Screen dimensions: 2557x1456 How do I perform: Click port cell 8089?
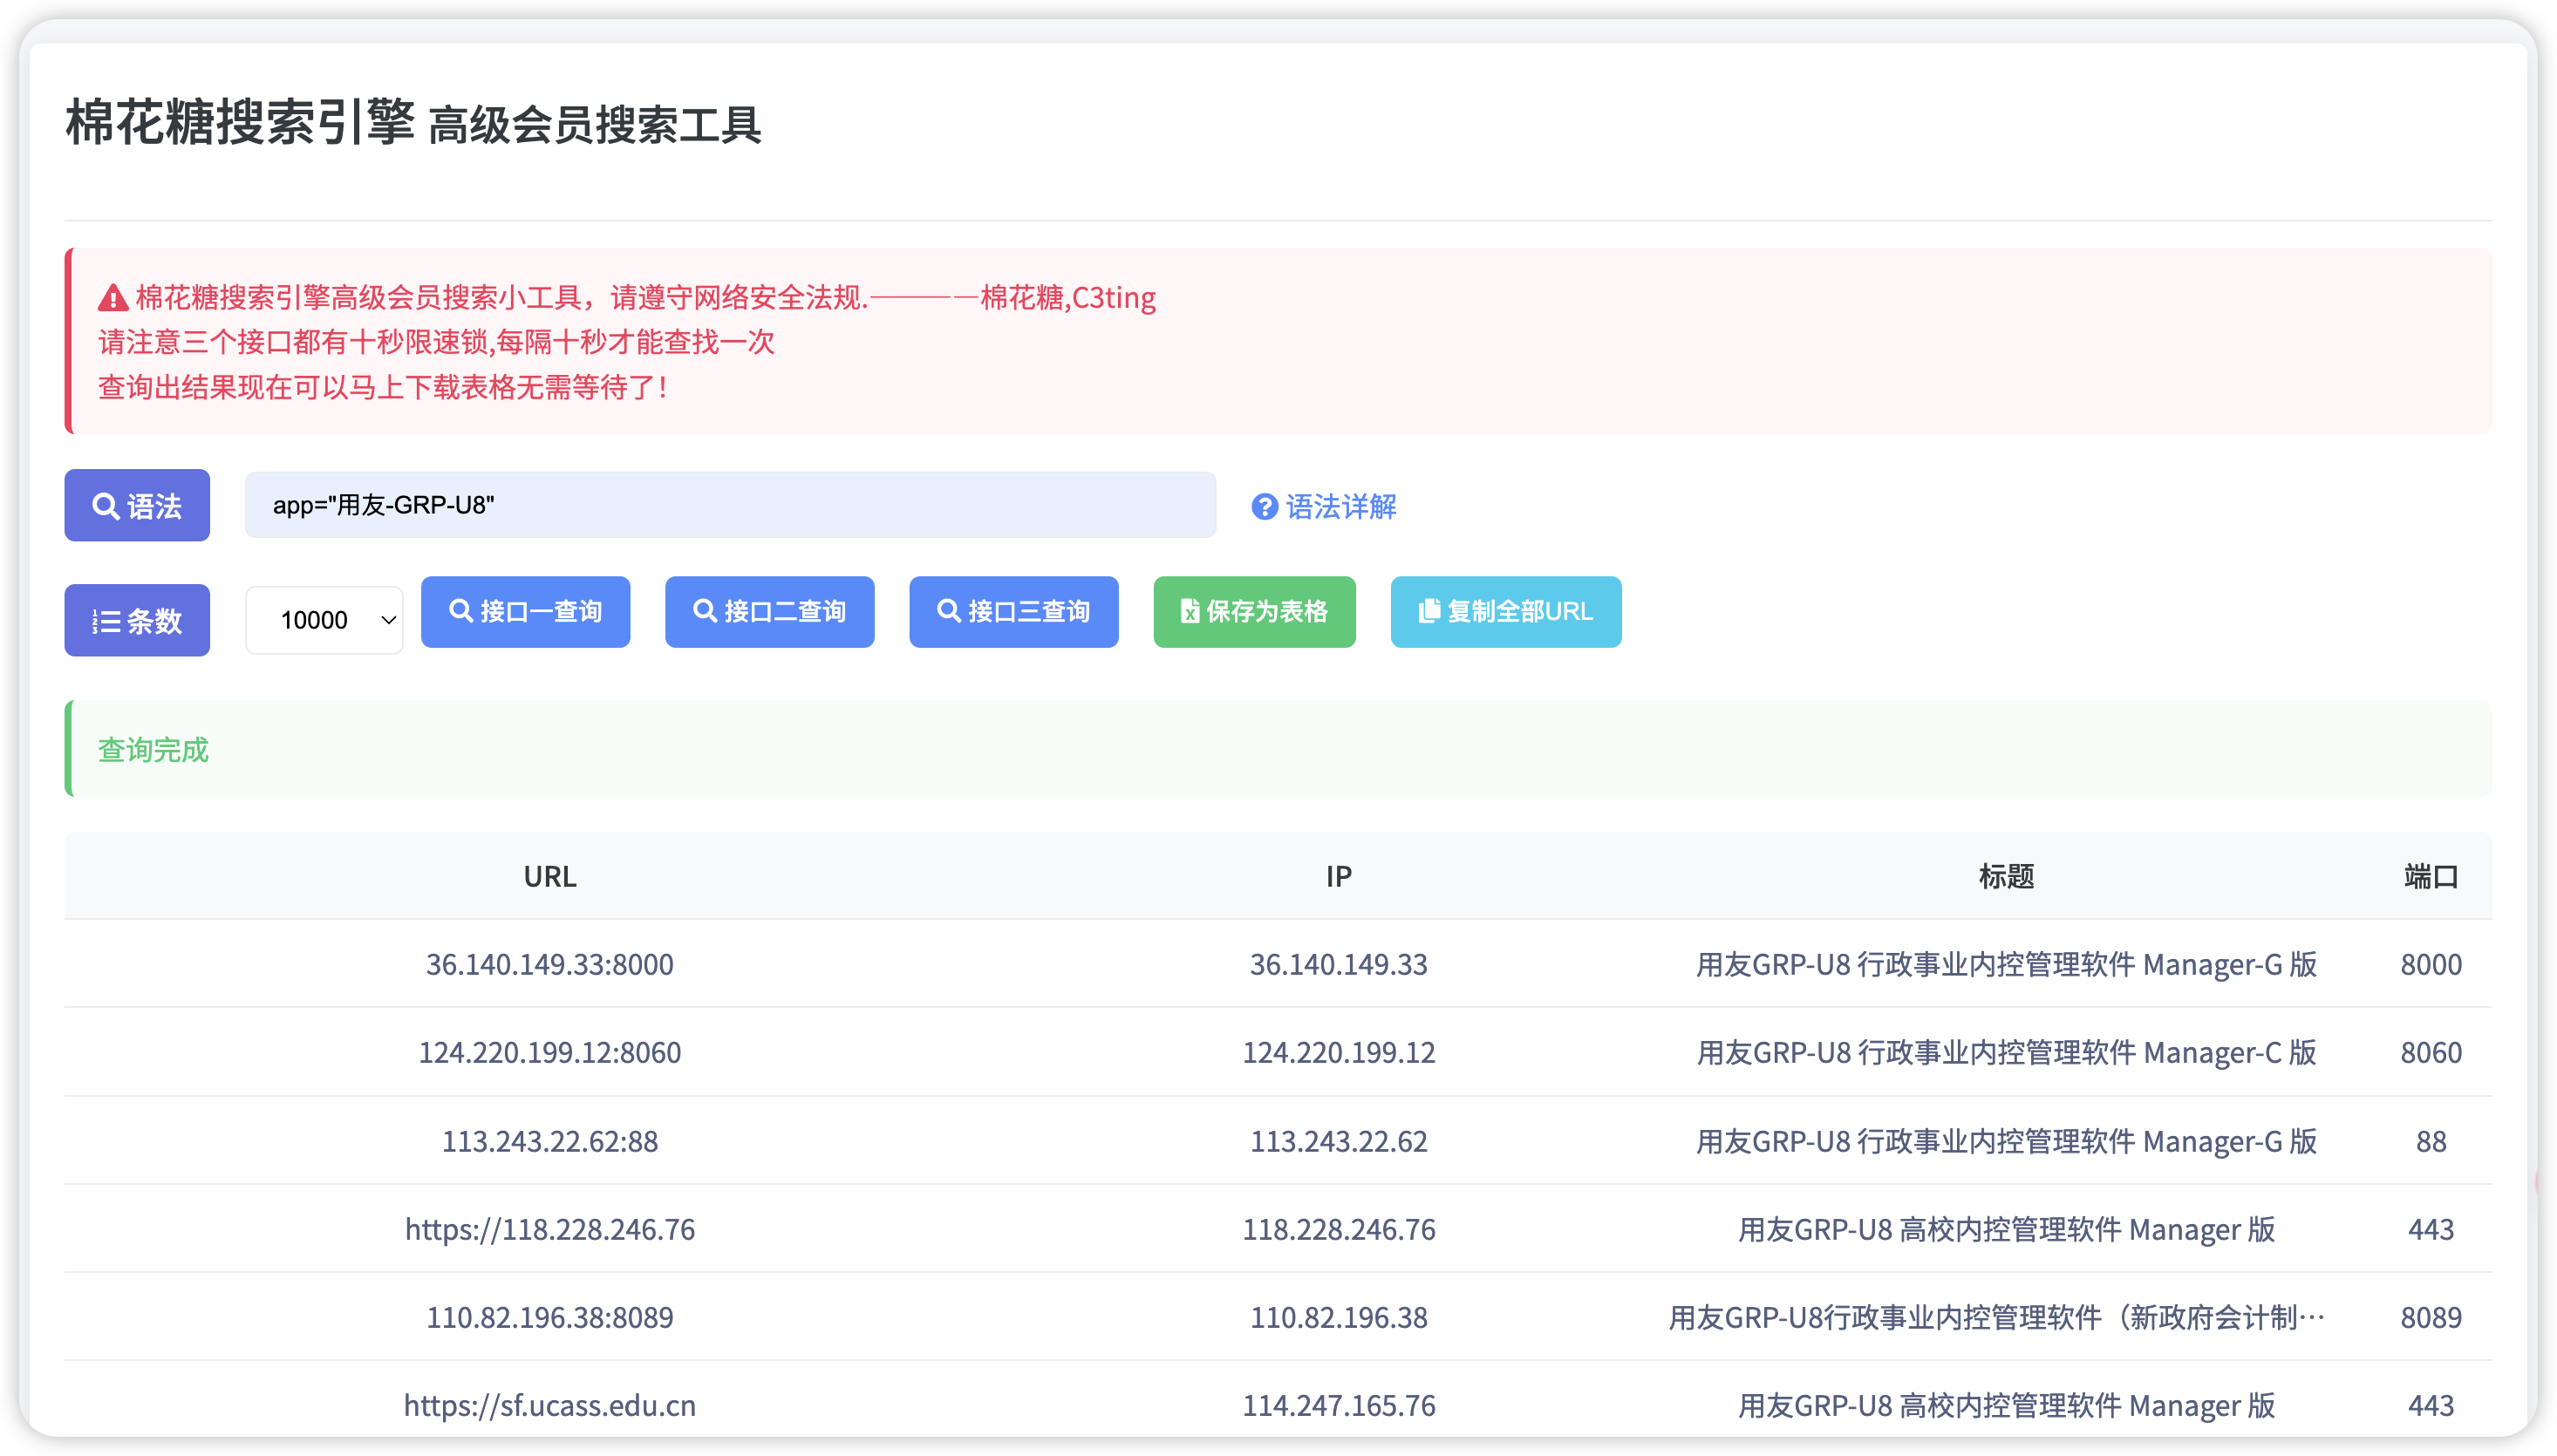point(2431,1317)
